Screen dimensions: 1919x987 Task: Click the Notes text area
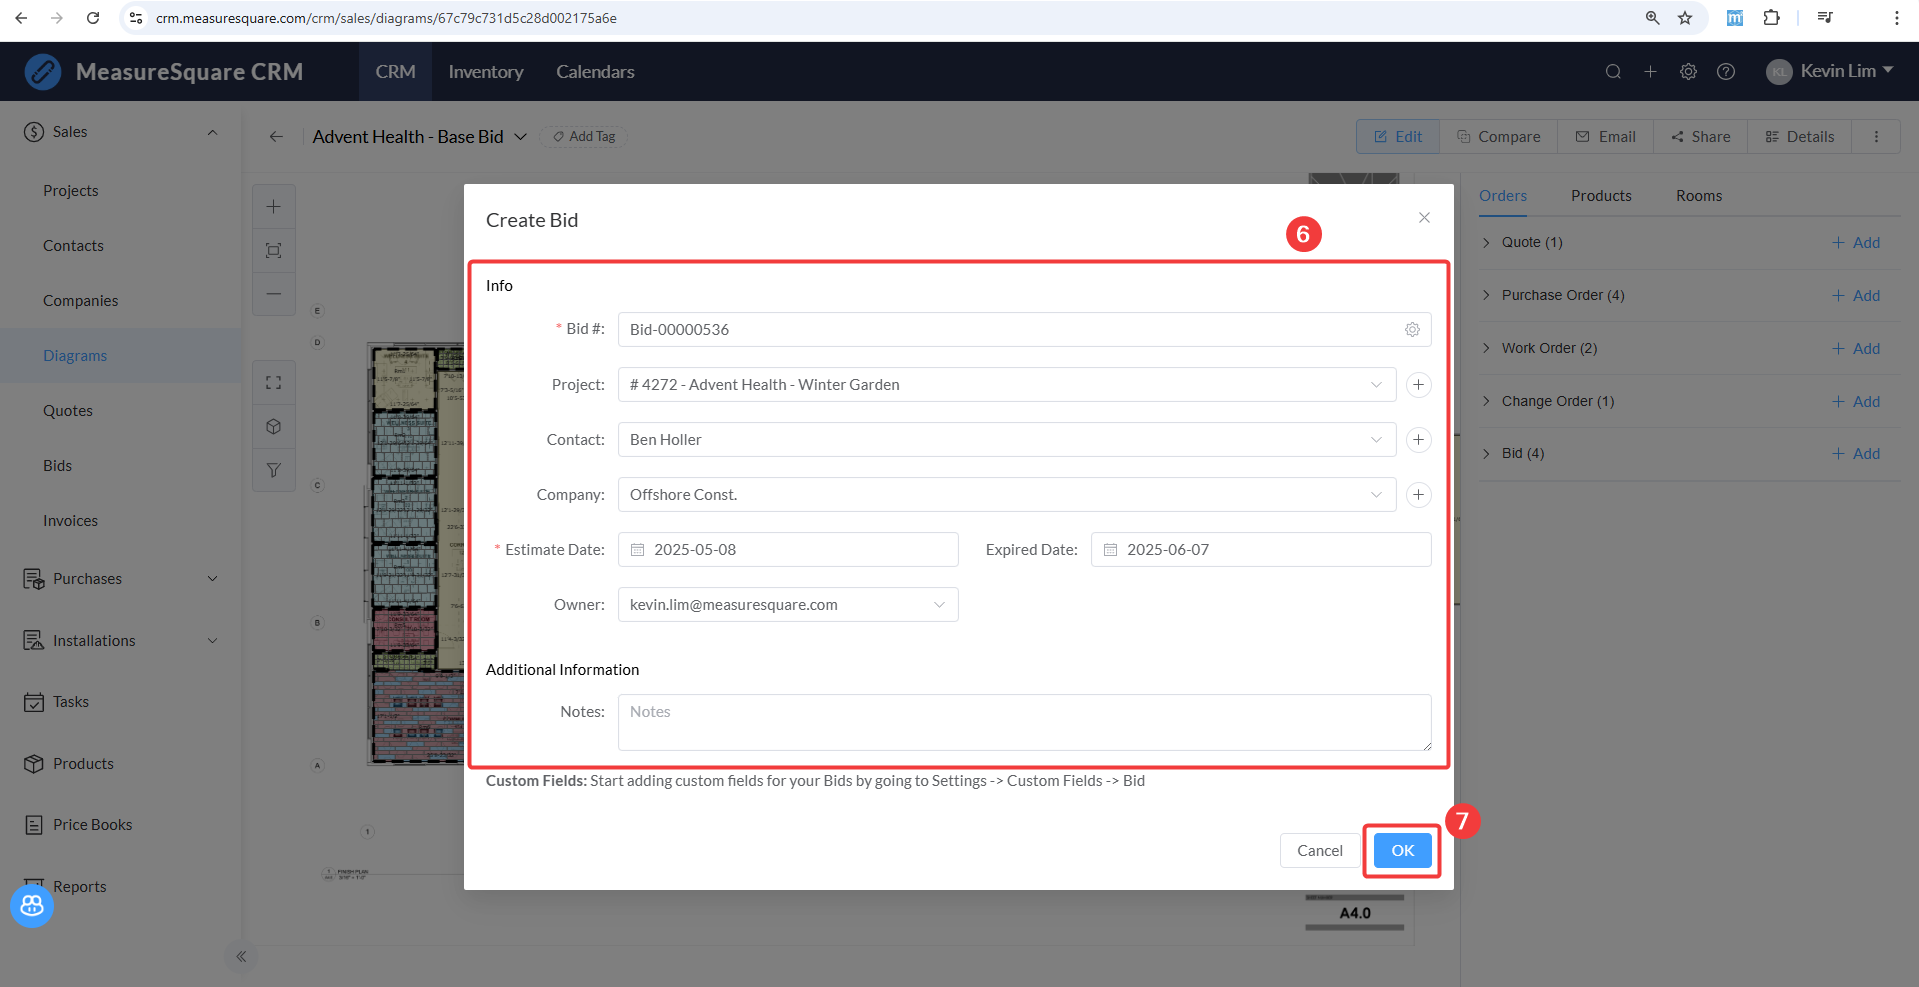(1024, 722)
